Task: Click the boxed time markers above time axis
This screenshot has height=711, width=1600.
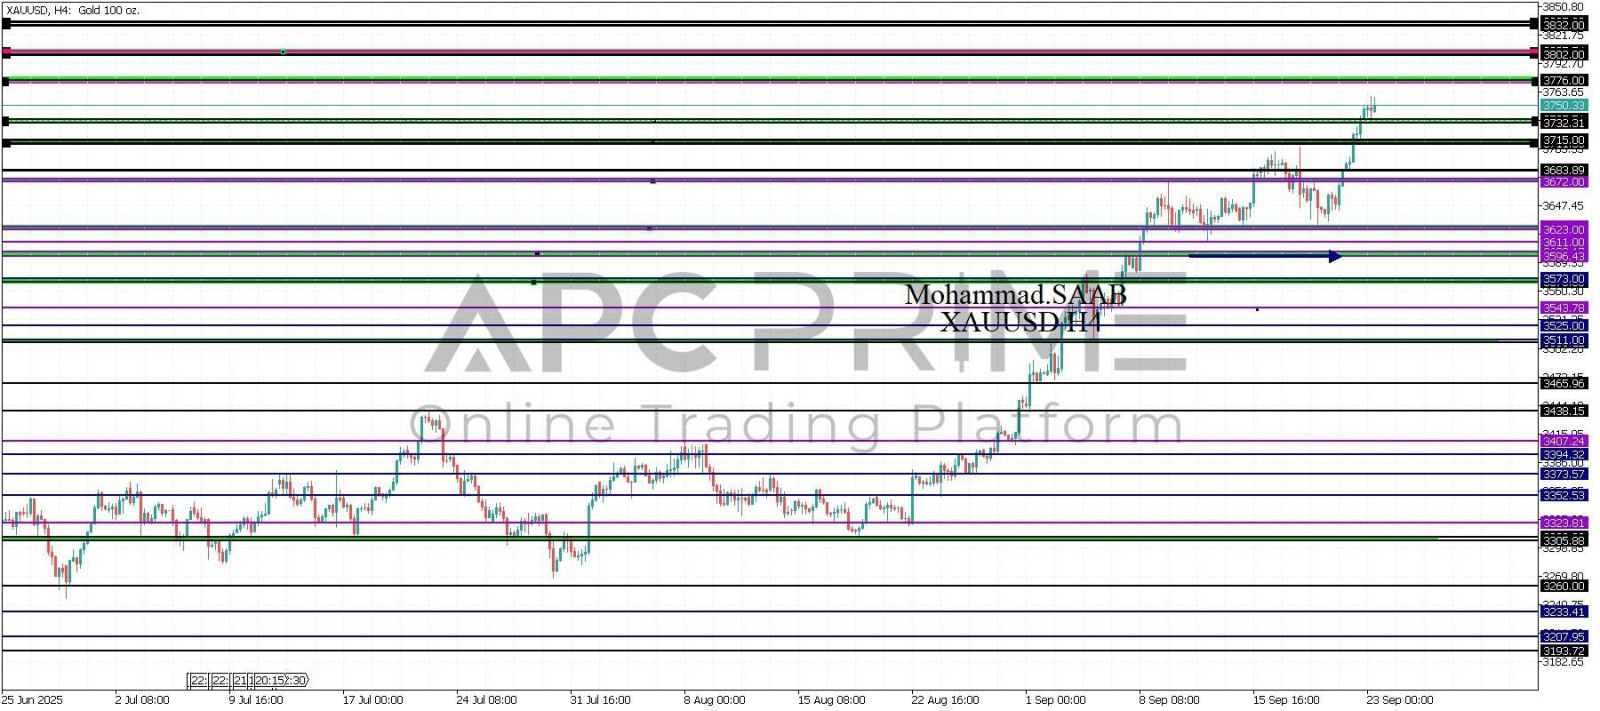Action: click(247, 680)
